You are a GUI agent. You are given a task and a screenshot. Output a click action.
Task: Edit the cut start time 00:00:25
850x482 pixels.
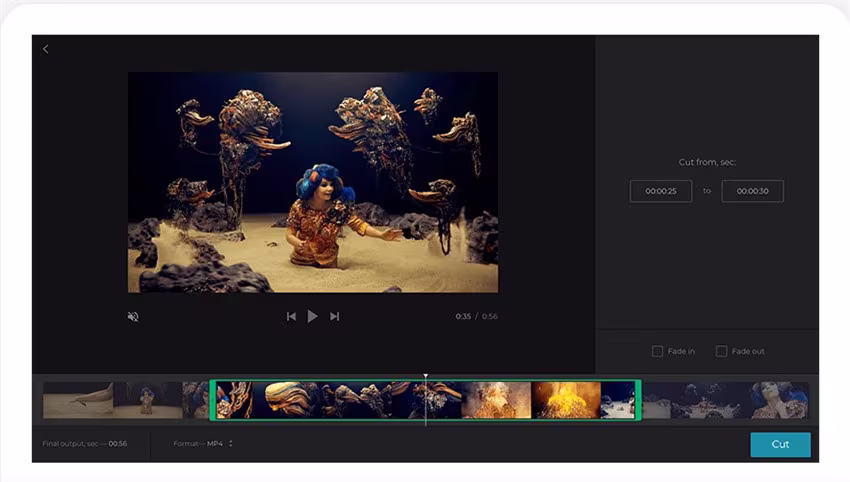pyautogui.click(x=661, y=191)
